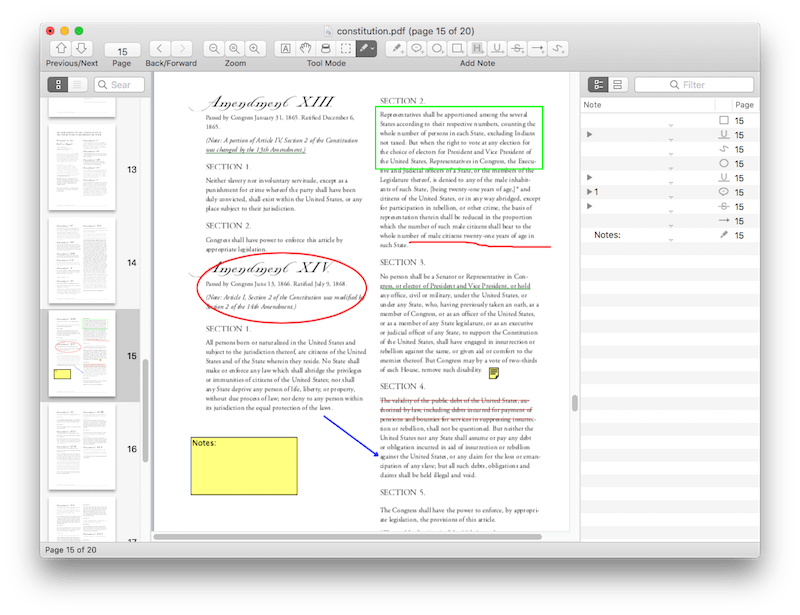The height and width of the screenshot is (615, 800).
Task: Select the arrow annotation tool
Action: tap(537, 48)
